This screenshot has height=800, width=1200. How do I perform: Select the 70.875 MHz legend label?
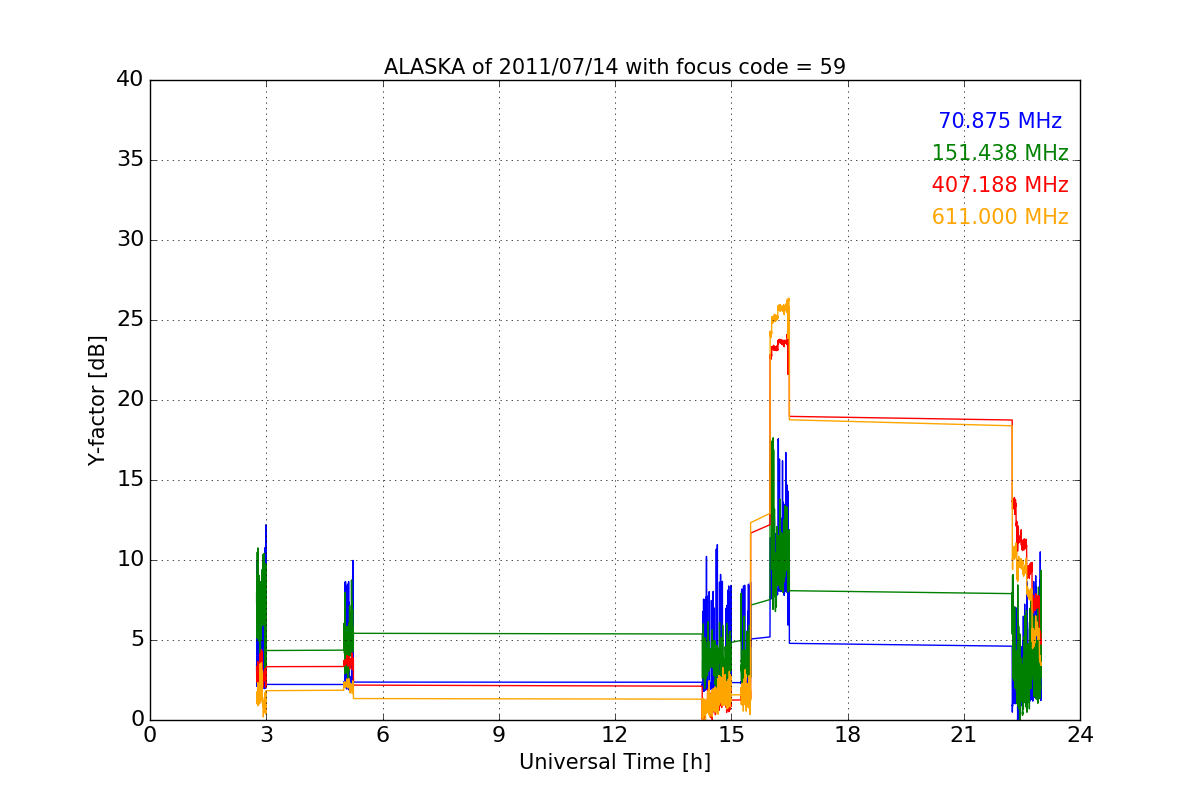click(1000, 121)
